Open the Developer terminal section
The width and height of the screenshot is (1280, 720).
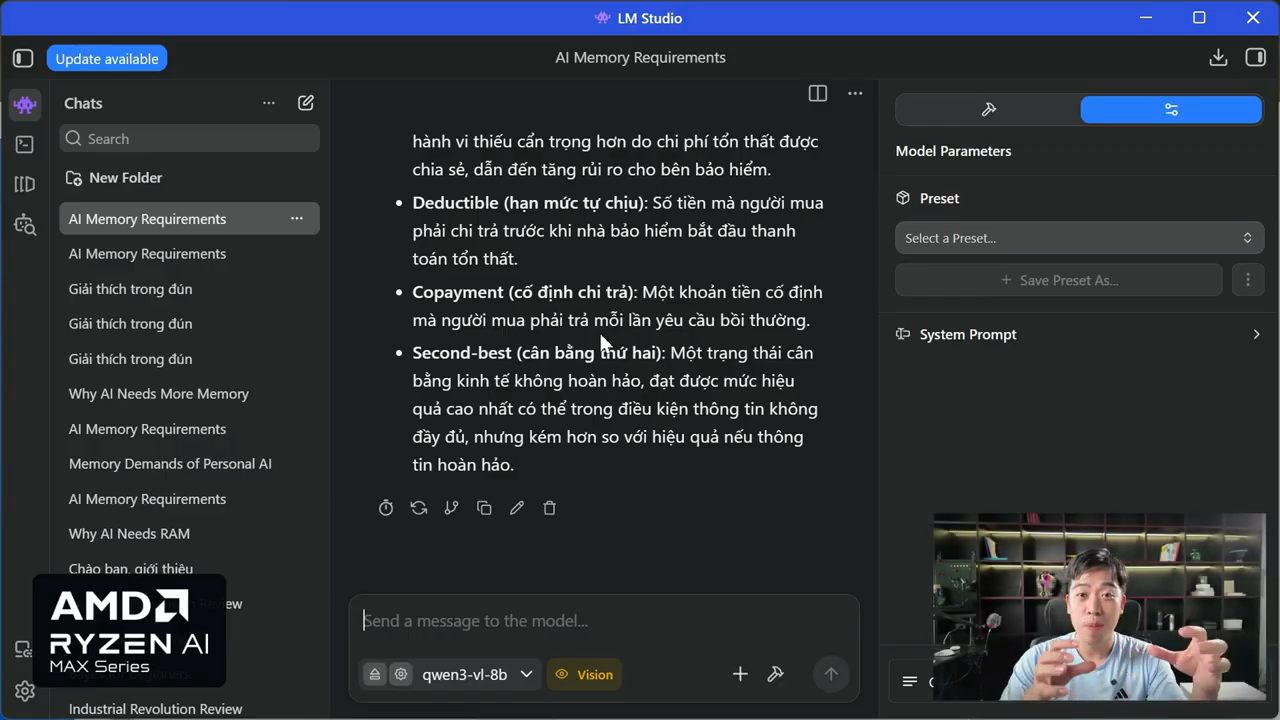tap(25, 145)
